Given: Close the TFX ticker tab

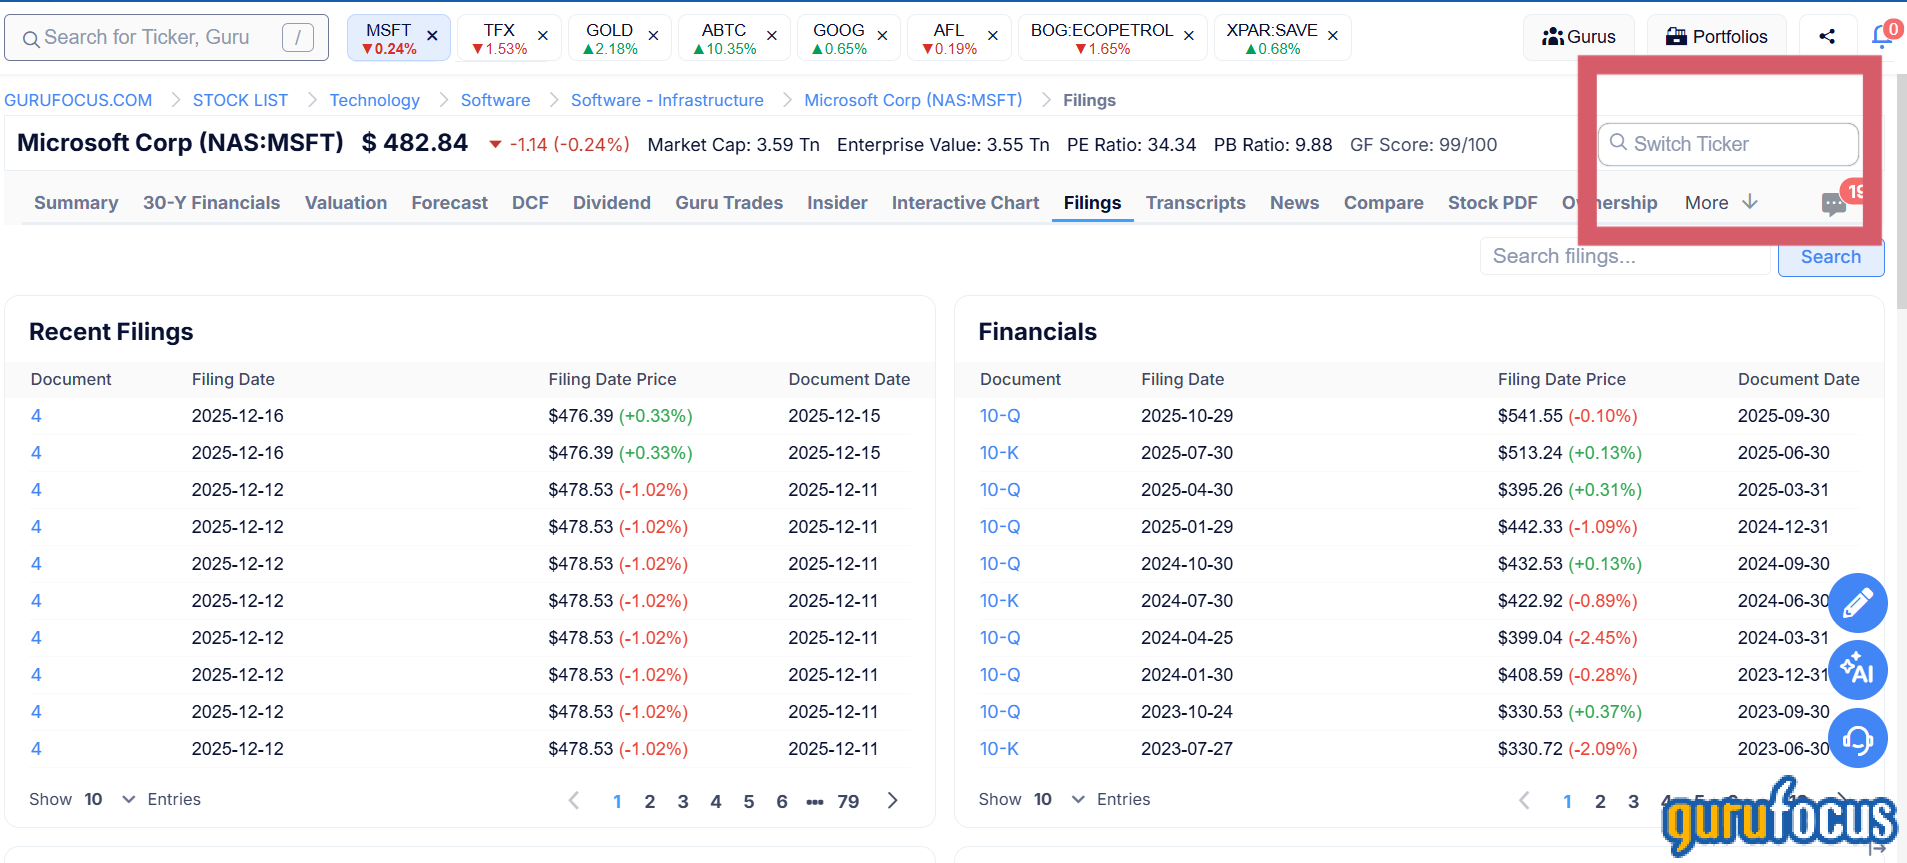Looking at the screenshot, I should point(543,36).
